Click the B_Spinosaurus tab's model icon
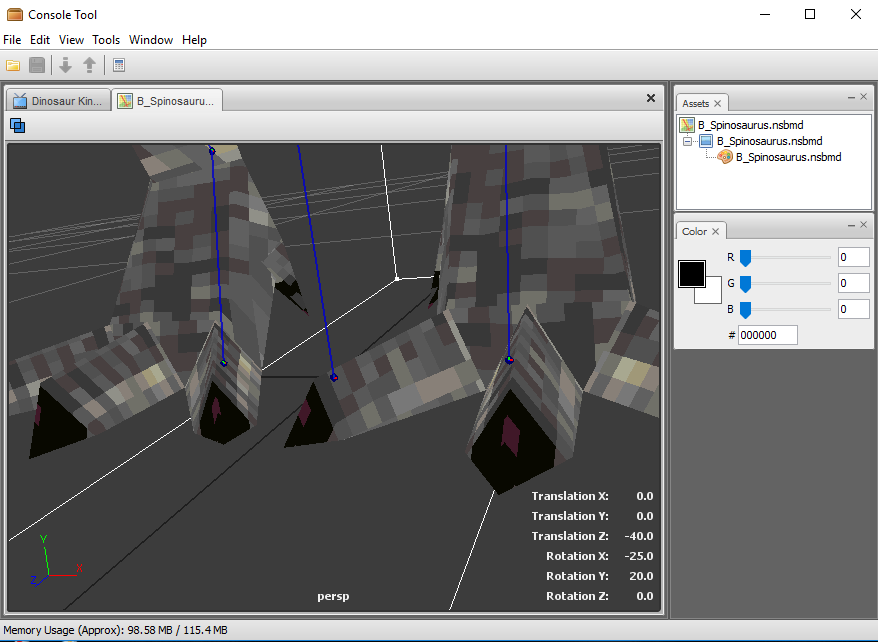This screenshot has height=642, width=878. (x=125, y=101)
